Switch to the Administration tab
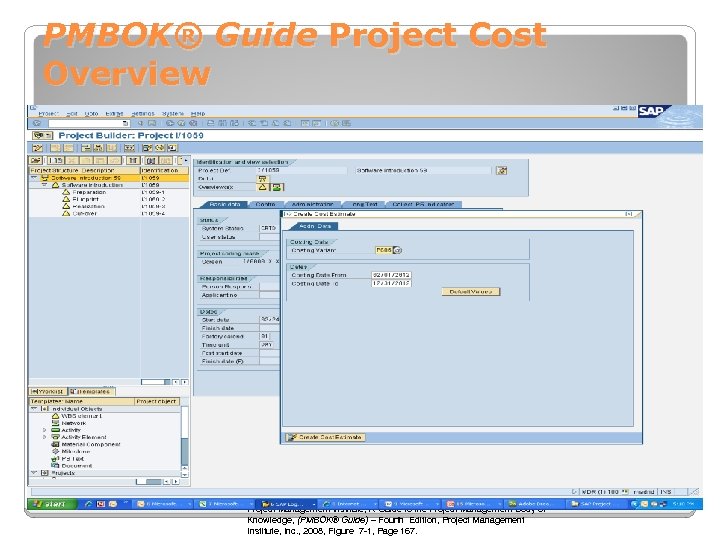The width and height of the screenshot is (720, 540). click(312, 204)
